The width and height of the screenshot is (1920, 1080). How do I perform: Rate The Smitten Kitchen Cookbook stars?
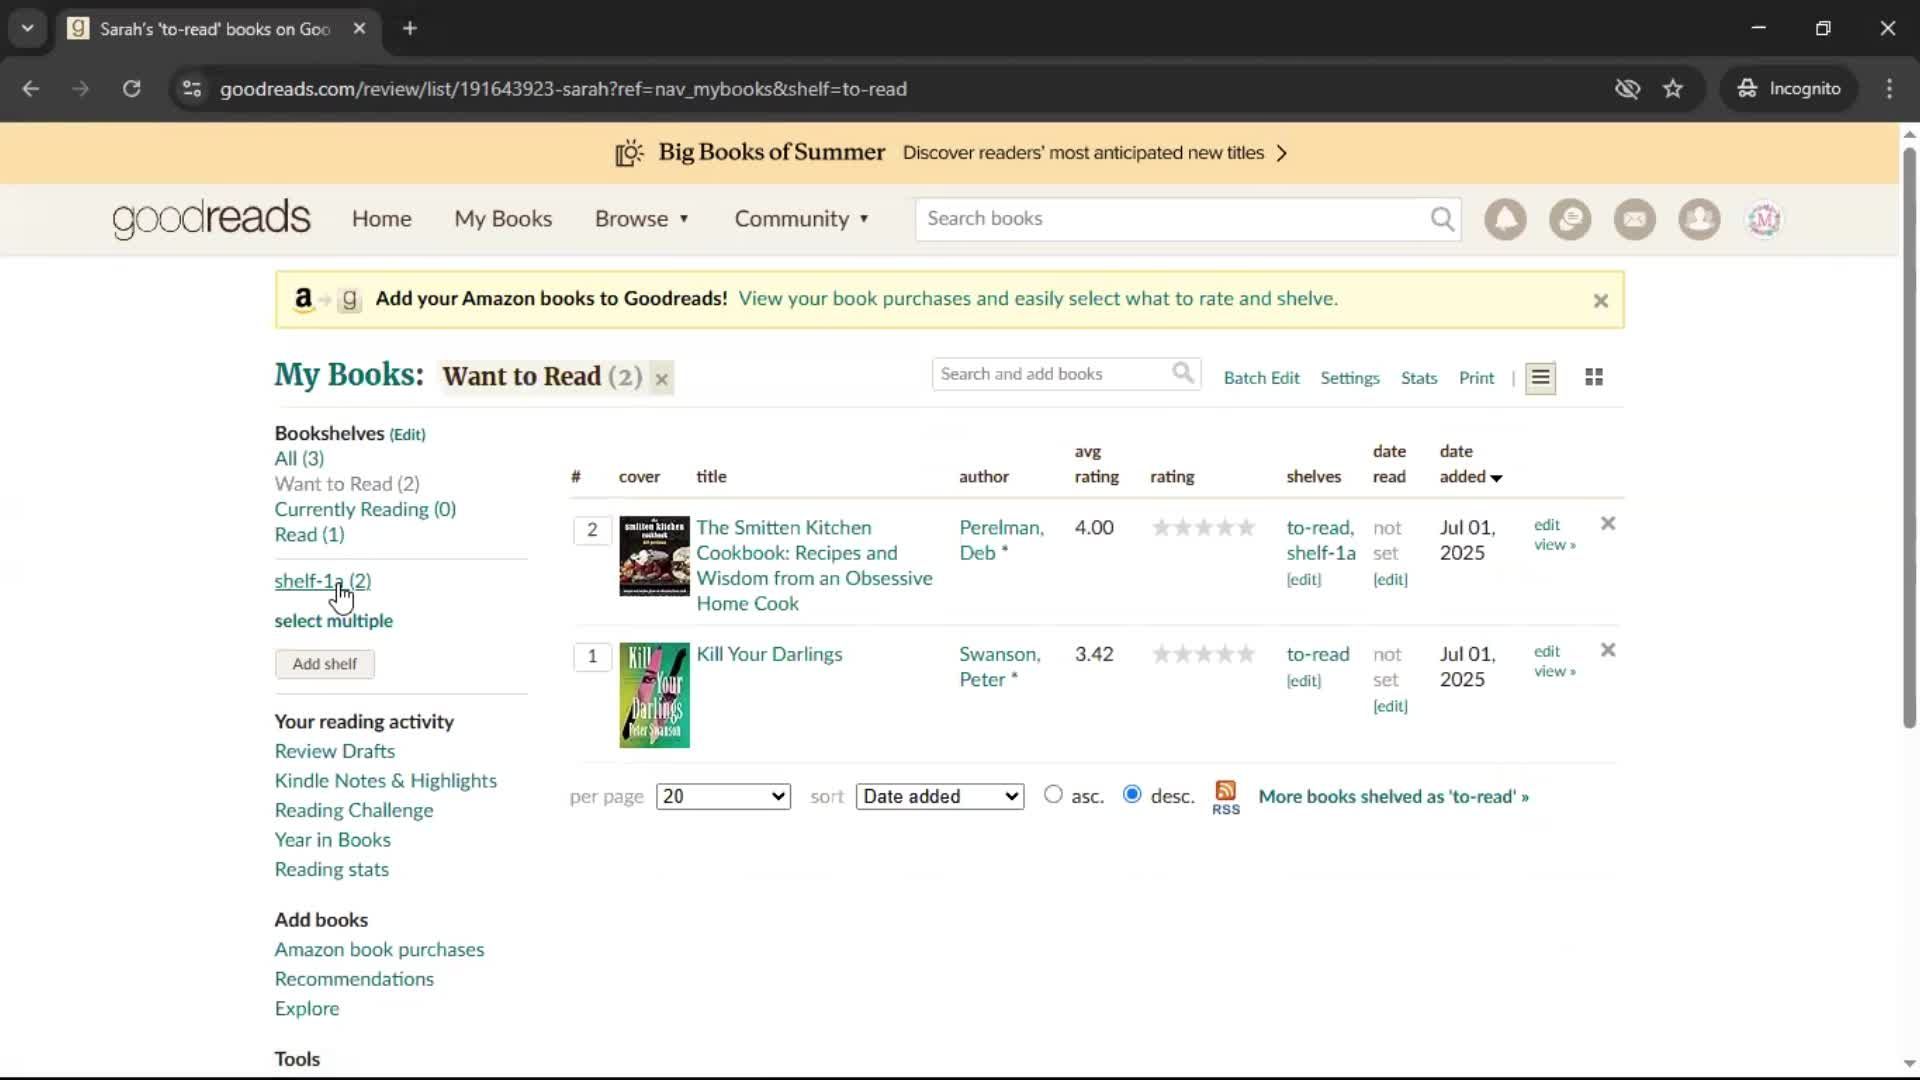click(x=1203, y=528)
